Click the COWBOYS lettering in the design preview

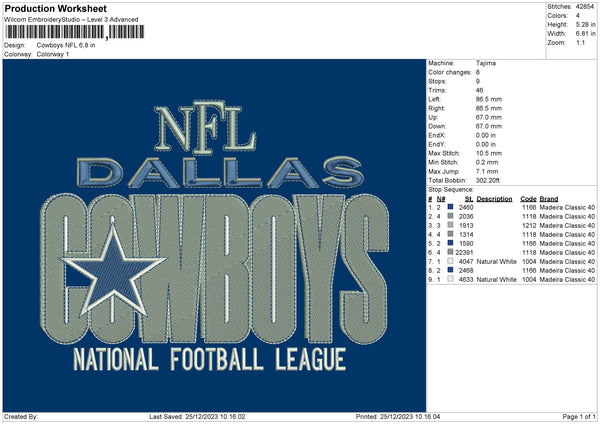pyautogui.click(x=215, y=269)
